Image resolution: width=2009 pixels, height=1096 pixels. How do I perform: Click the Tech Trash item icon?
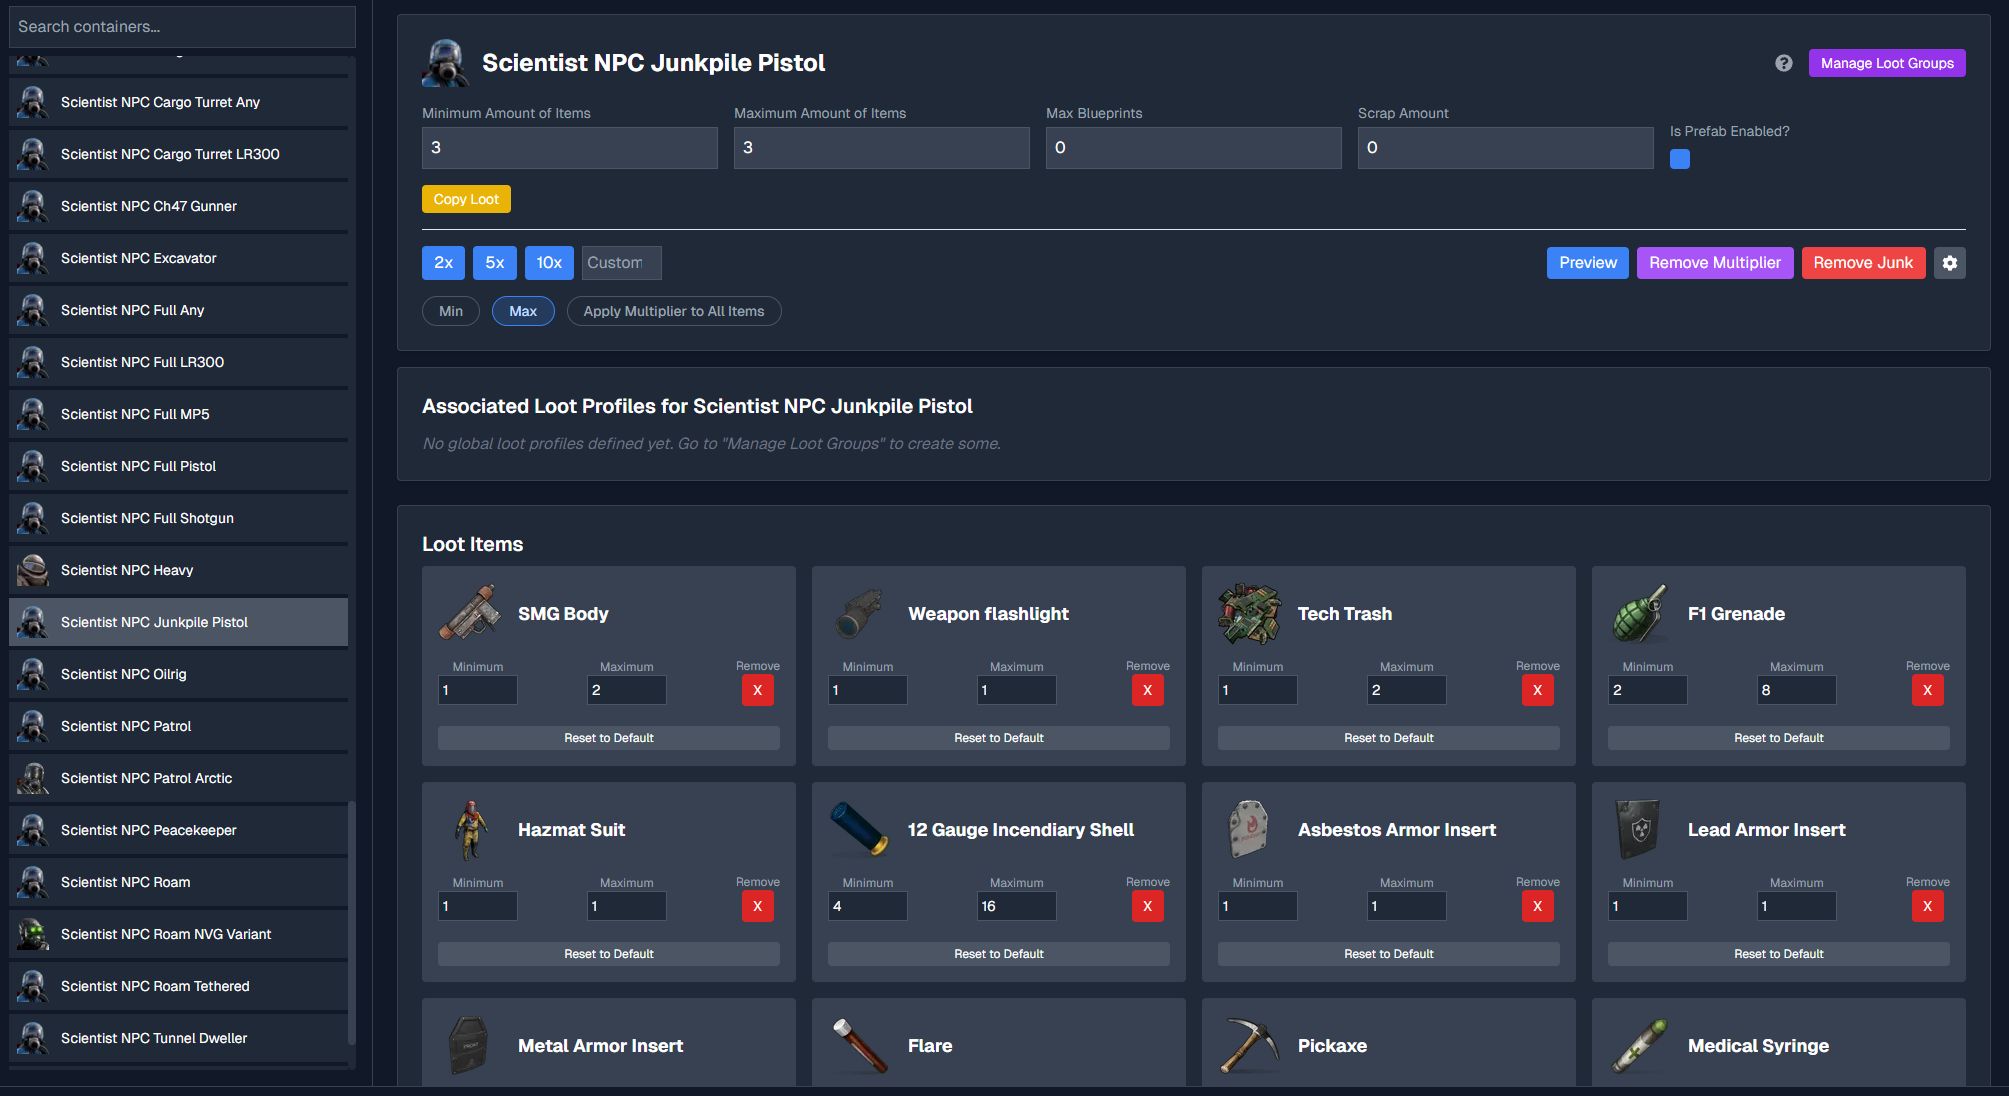(x=1249, y=613)
